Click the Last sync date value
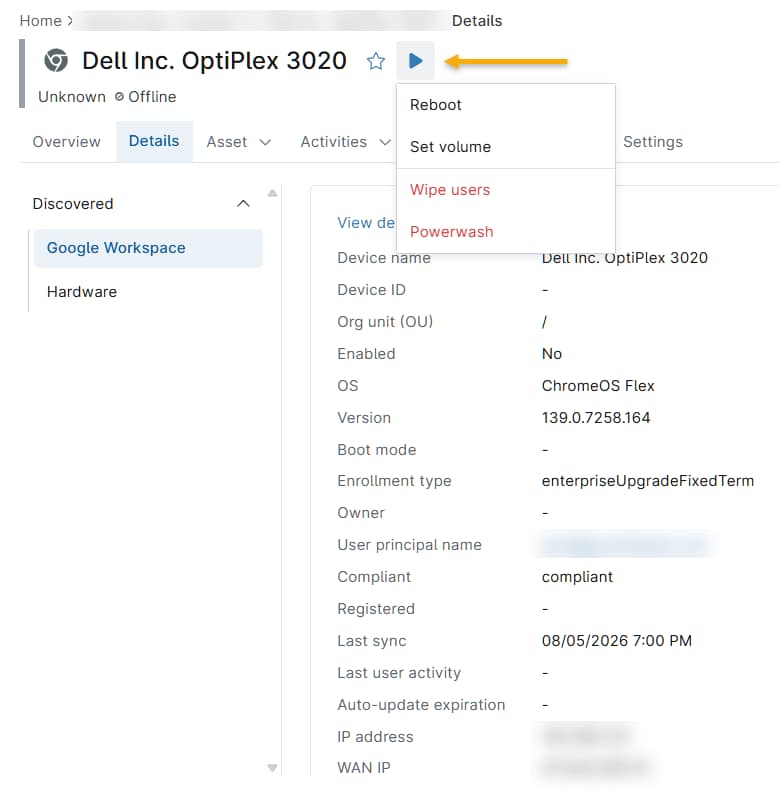This screenshot has width=779, height=791. 617,641
